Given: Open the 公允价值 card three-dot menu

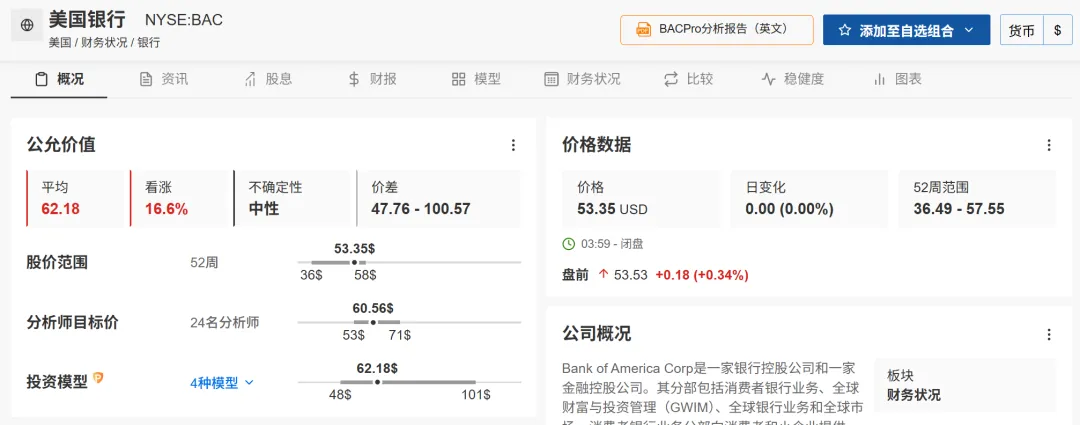Looking at the screenshot, I should pos(513,145).
